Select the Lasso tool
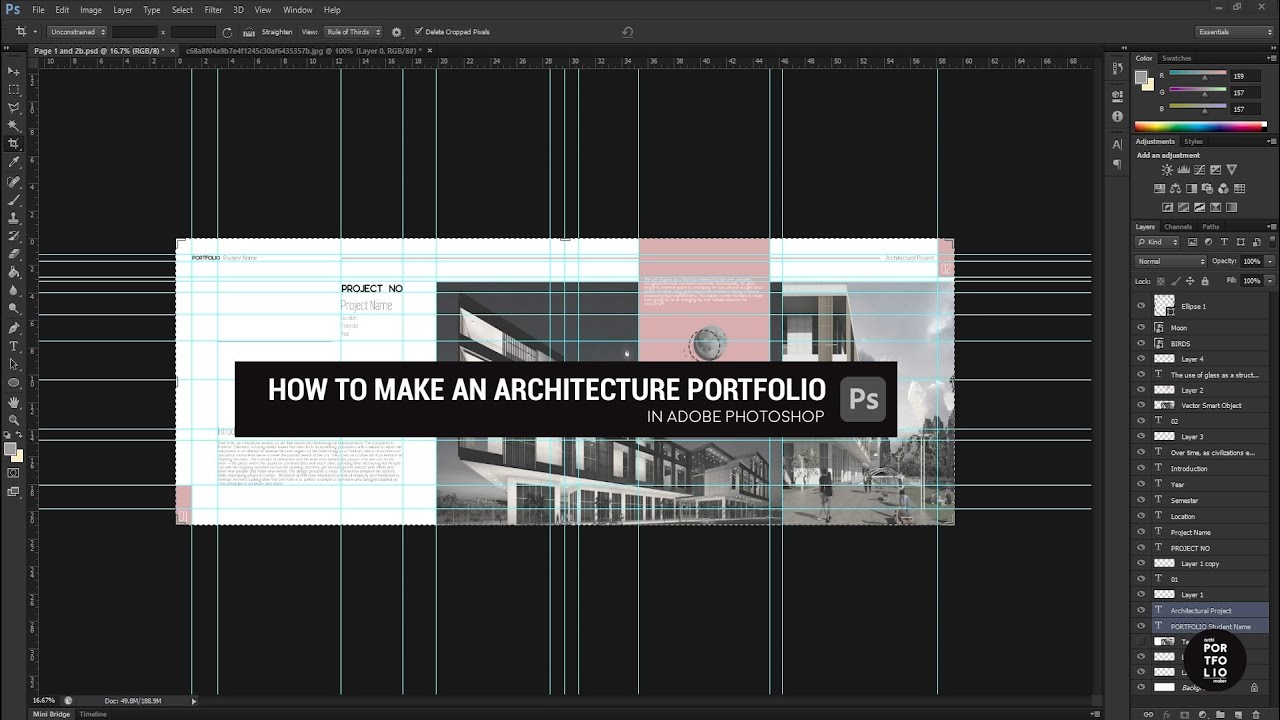 tap(14, 107)
